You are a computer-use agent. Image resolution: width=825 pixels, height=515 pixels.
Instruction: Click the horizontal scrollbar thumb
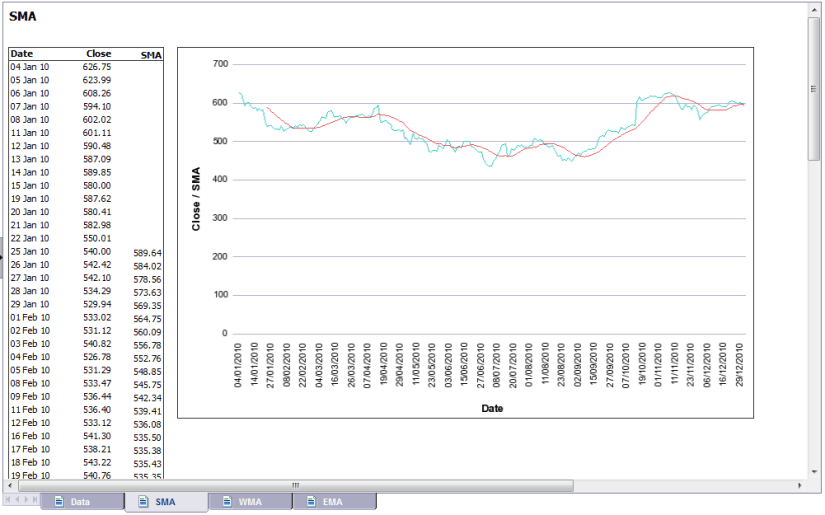pyautogui.click(x=296, y=485)
